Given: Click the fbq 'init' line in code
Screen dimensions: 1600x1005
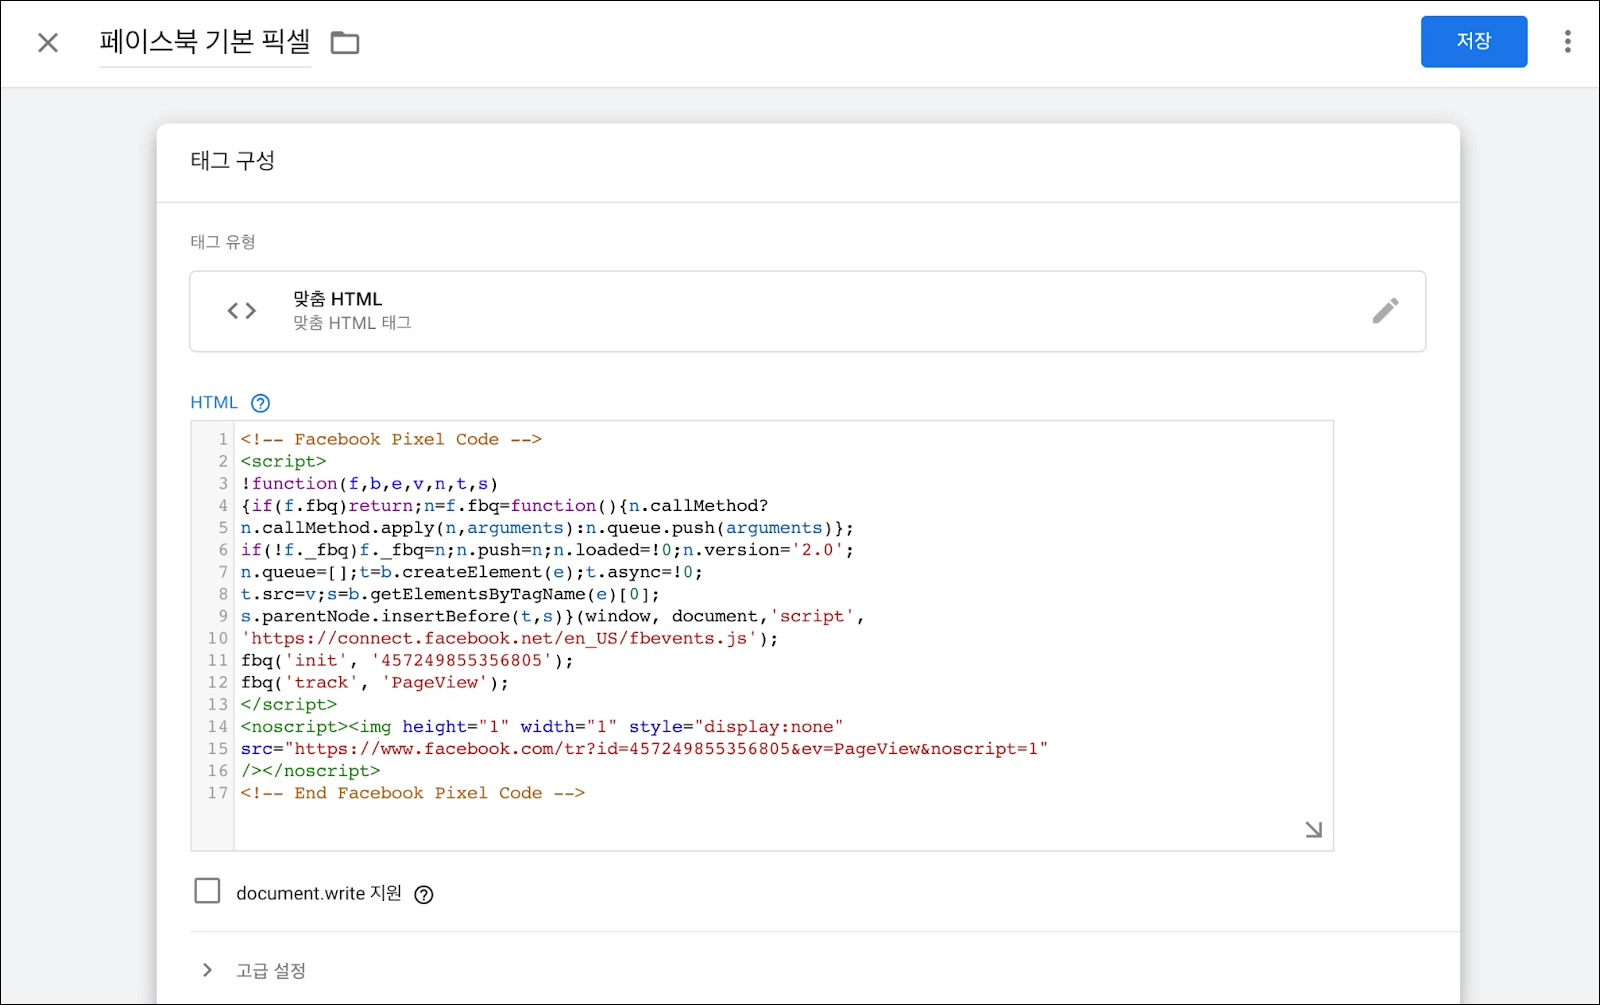Looking at the screenshot, I should point(407,661).
